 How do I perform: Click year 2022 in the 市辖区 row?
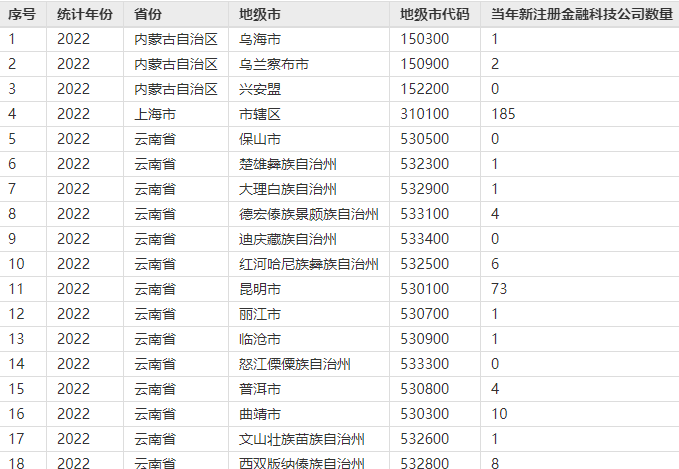tap(74, 114)
